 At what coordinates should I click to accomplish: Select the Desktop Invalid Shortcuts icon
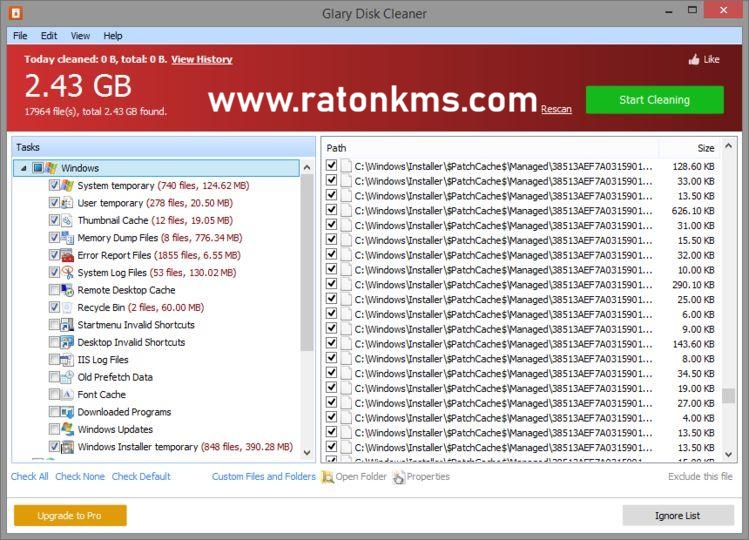click(x=67, y=342)
